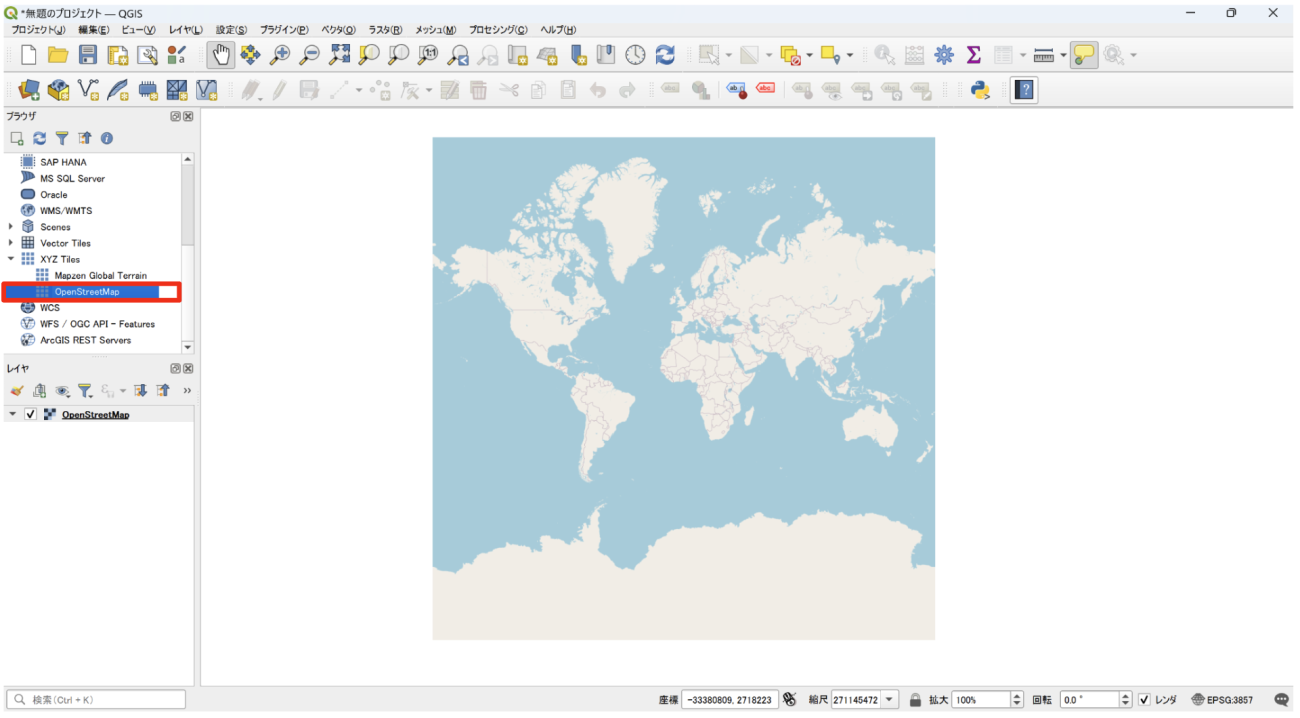Select Mapzen Global Terrain in browser
1300x718 pixels.
click(100, 276)
